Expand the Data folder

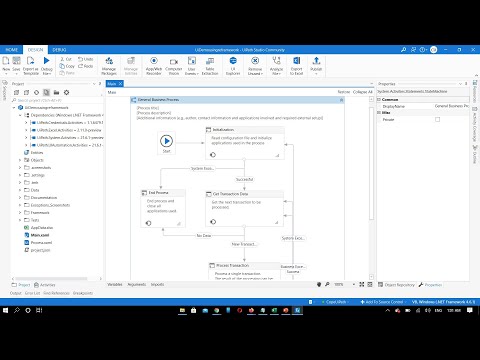20,190
